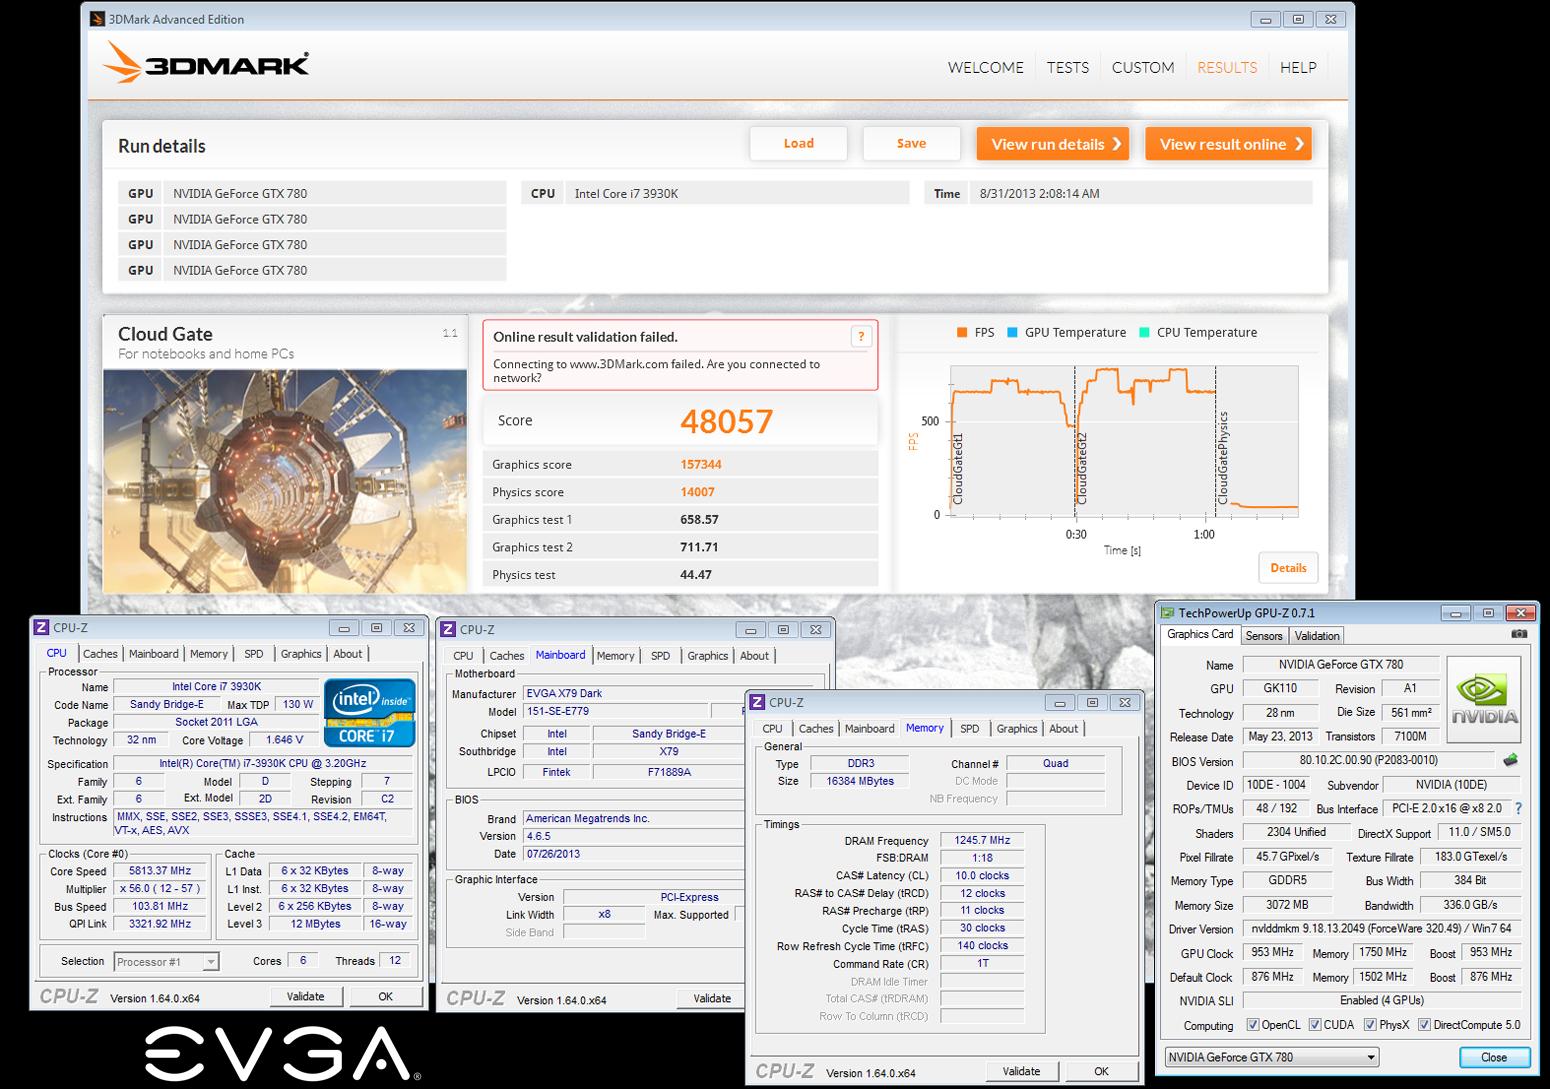
Task: Switch to Validation tab in GPU-Z
Action: tap(1317, 636)
